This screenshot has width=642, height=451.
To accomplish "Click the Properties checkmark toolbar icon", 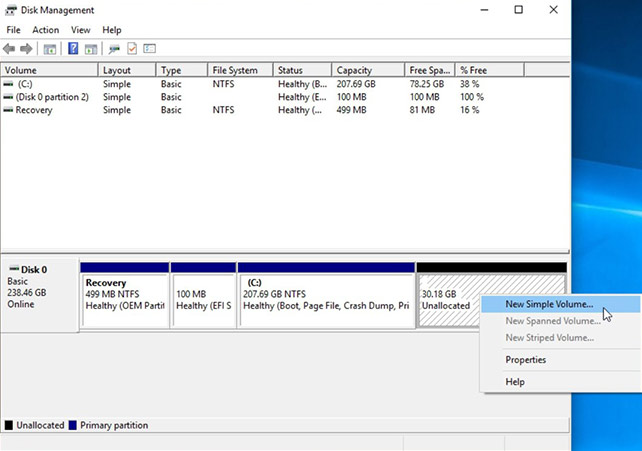I will pos(132,48).
